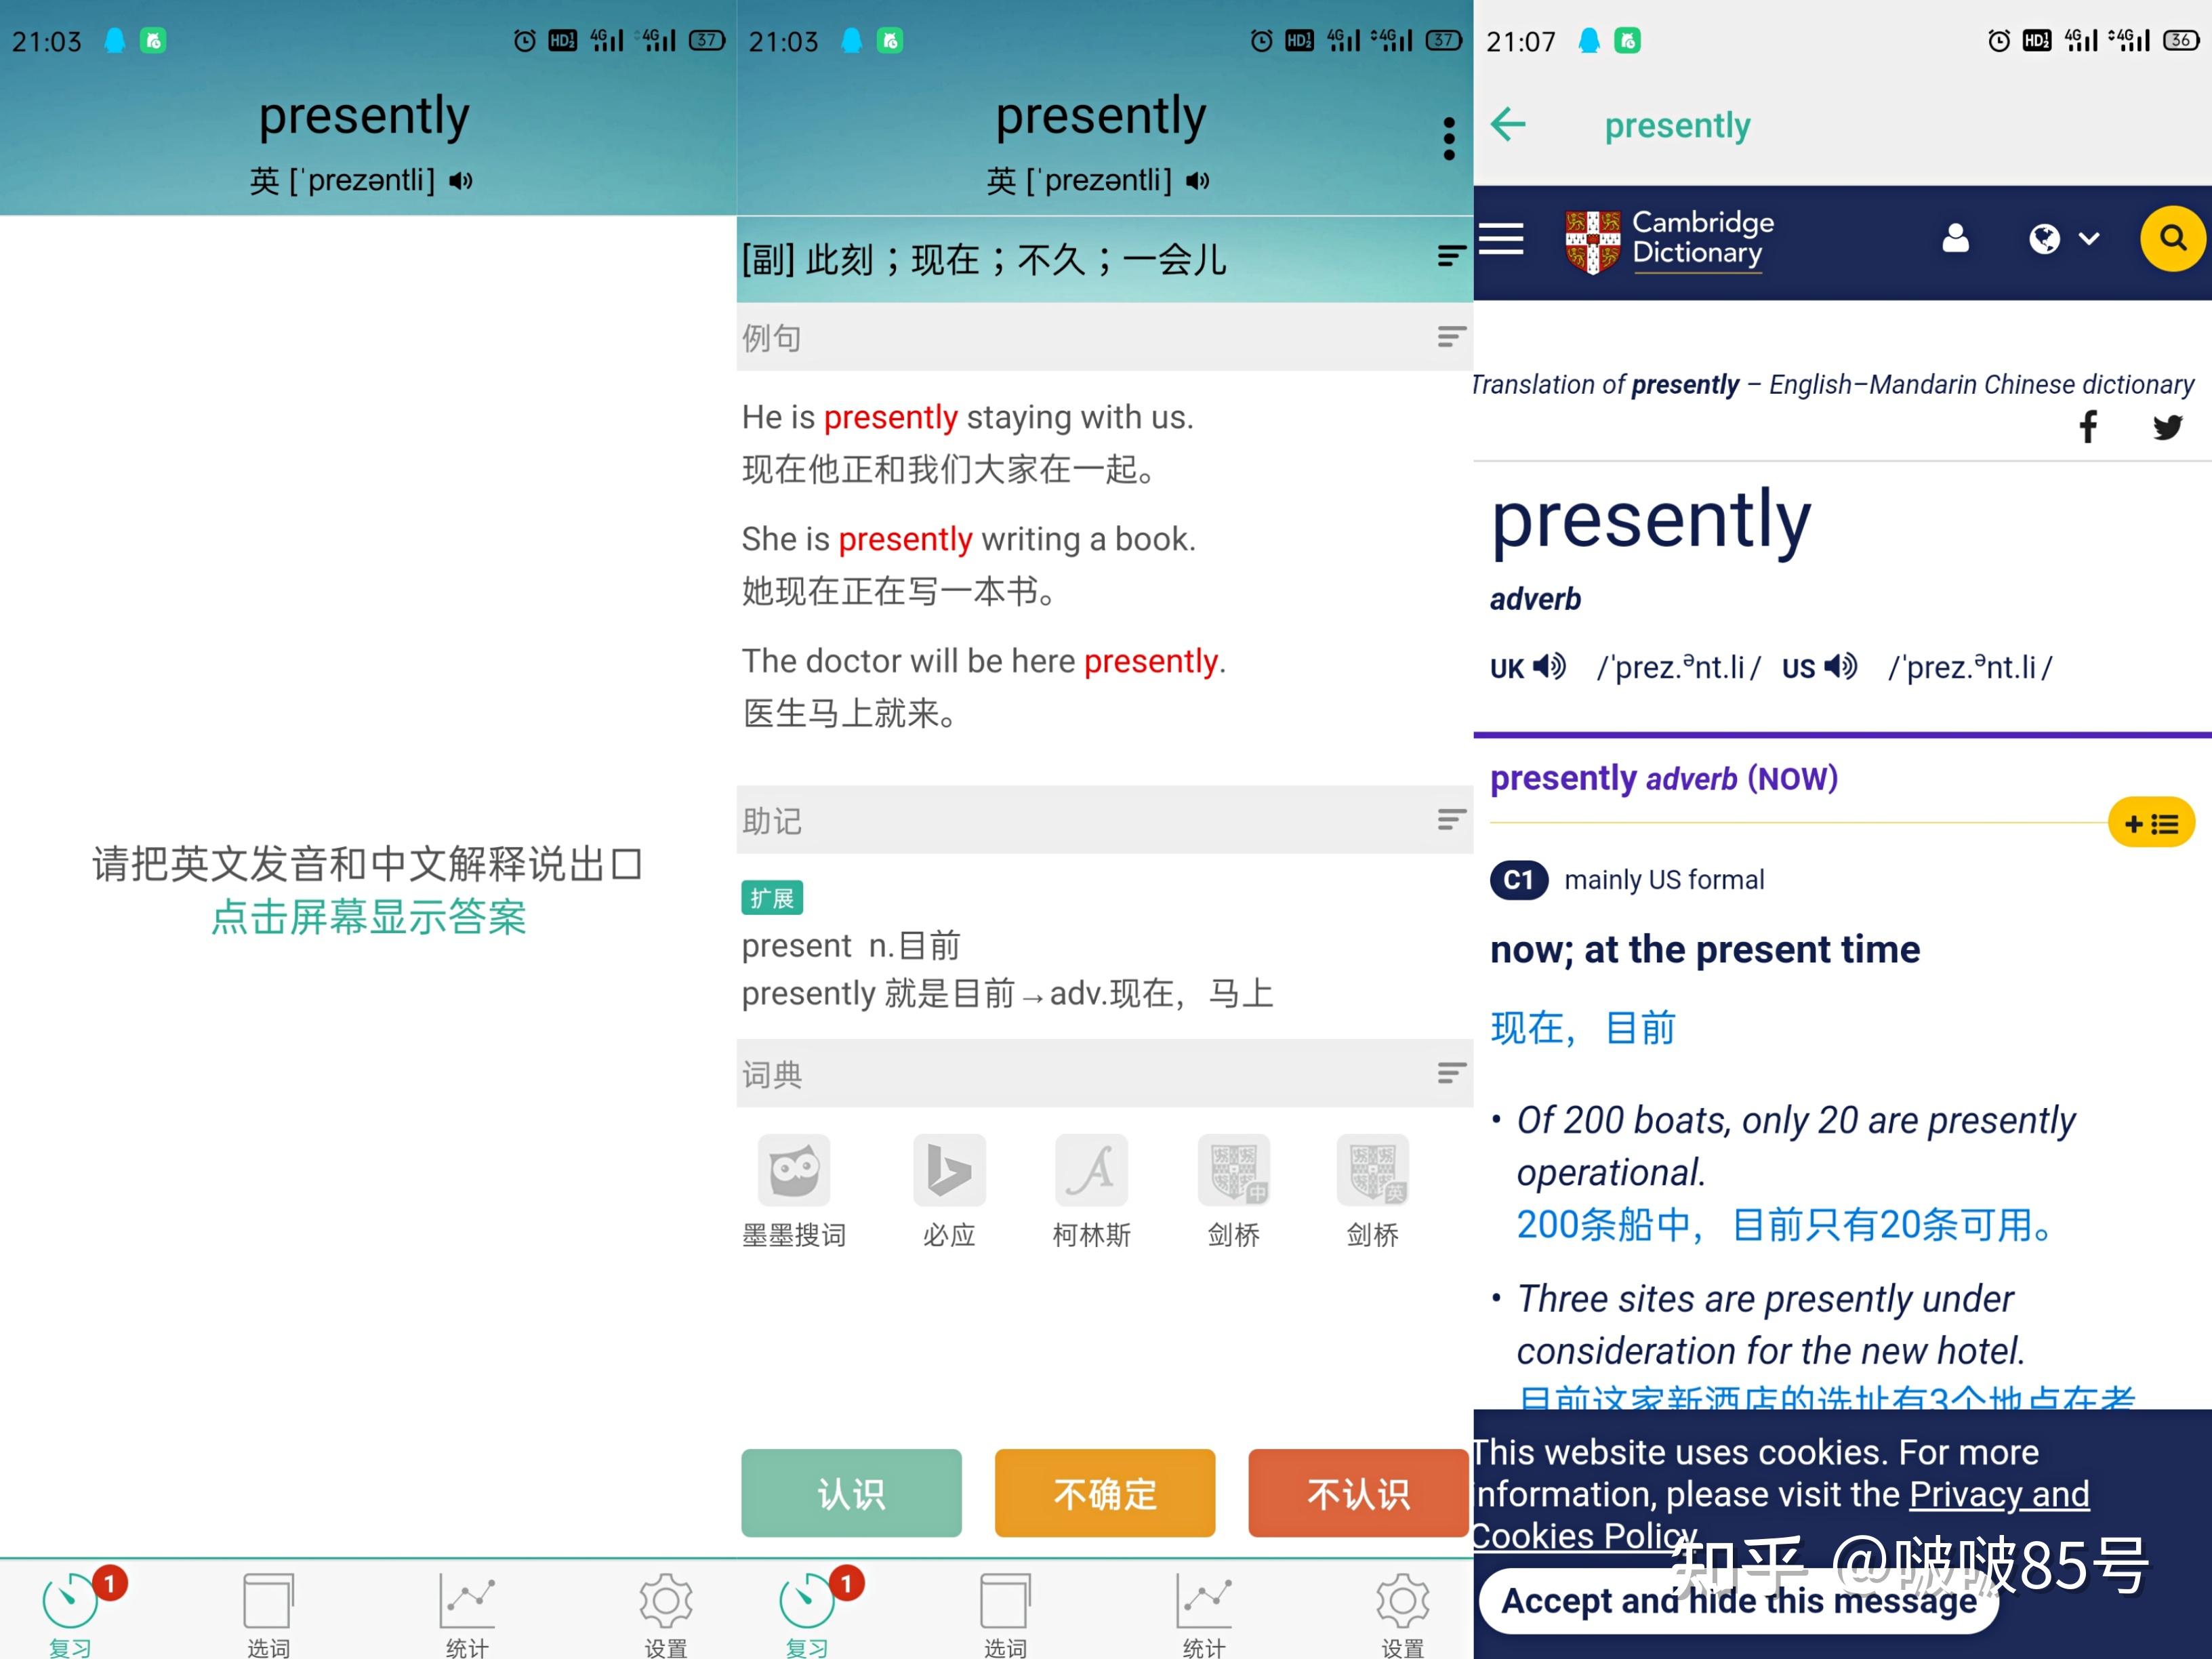The width and height of the screenshot is (2212, 1659).
Task: Click the 点击屏幕显示答案 reveal link
Action: point(367,918)
